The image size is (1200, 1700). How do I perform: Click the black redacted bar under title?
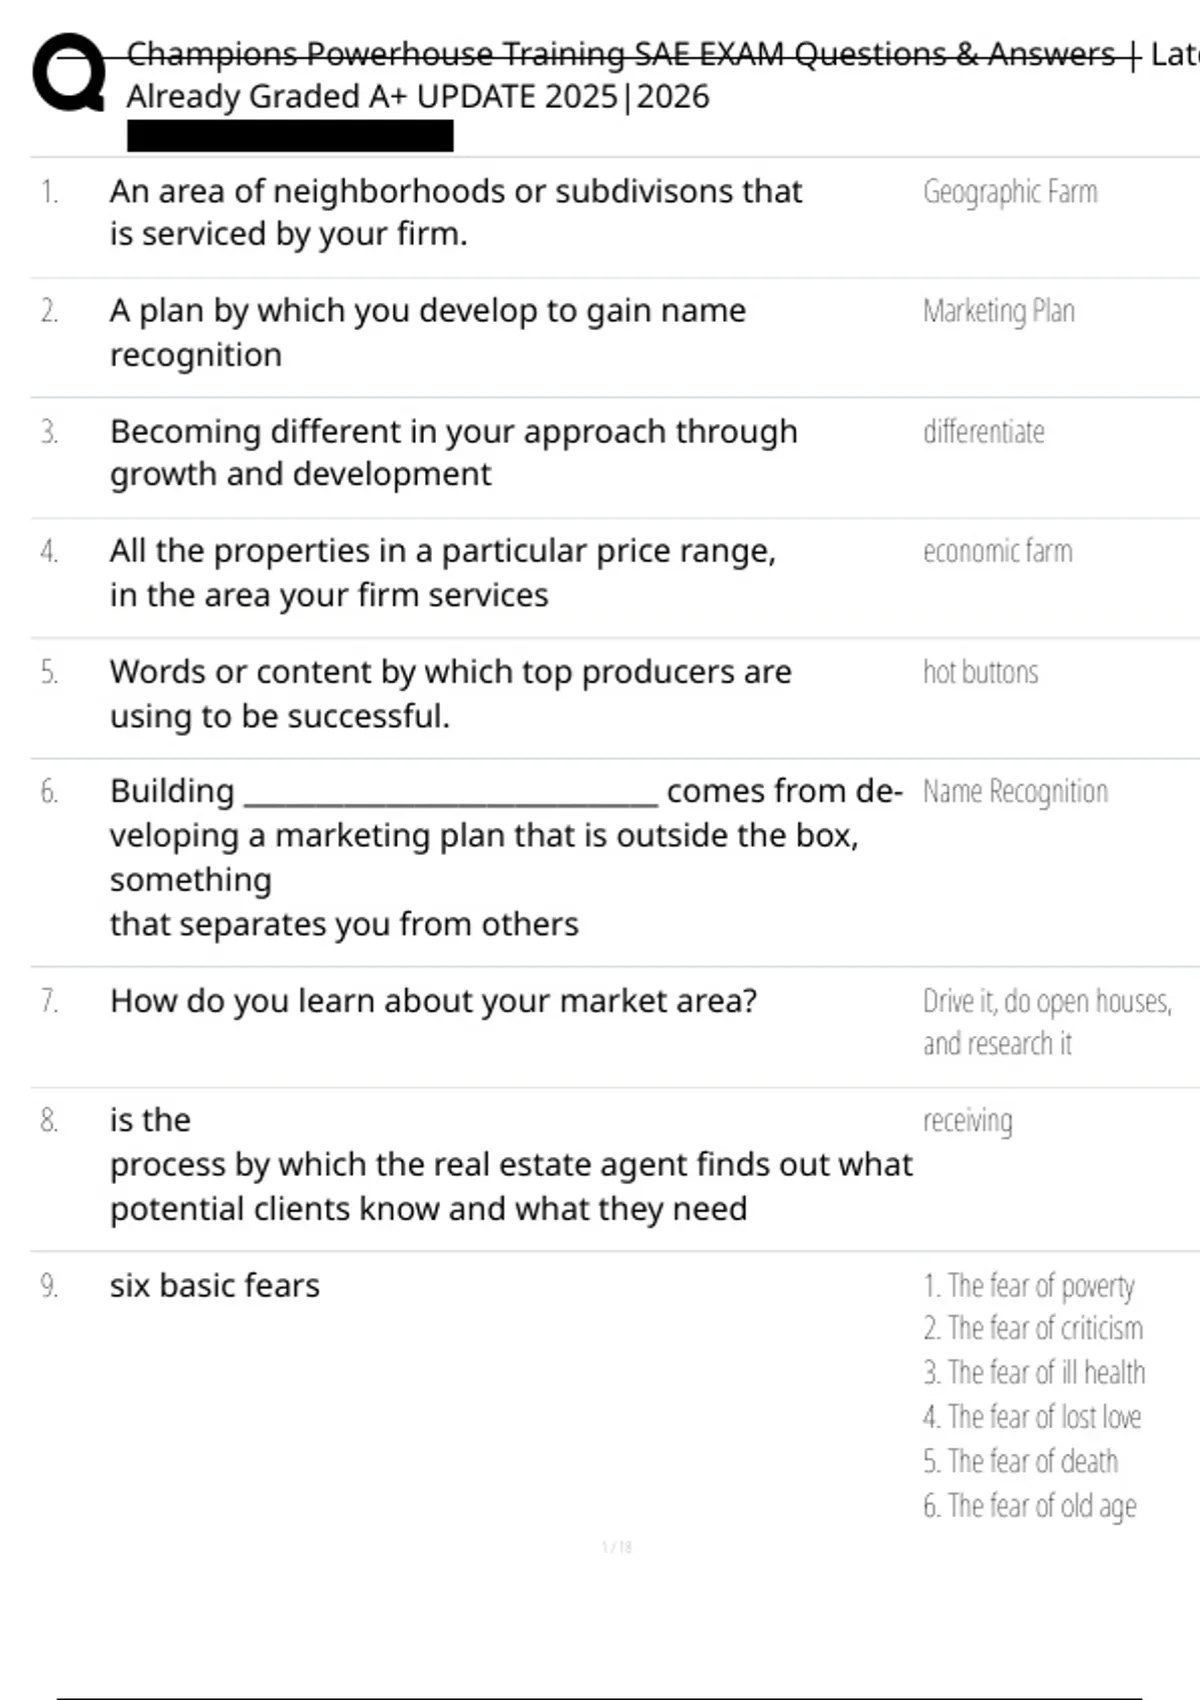[290, 136]
